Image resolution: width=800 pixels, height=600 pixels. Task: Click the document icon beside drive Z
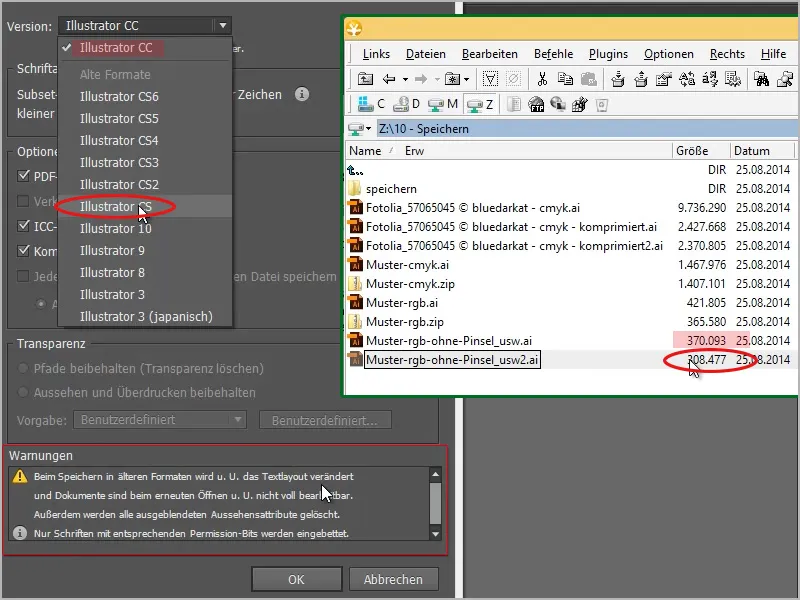click(x=514, y=105)
